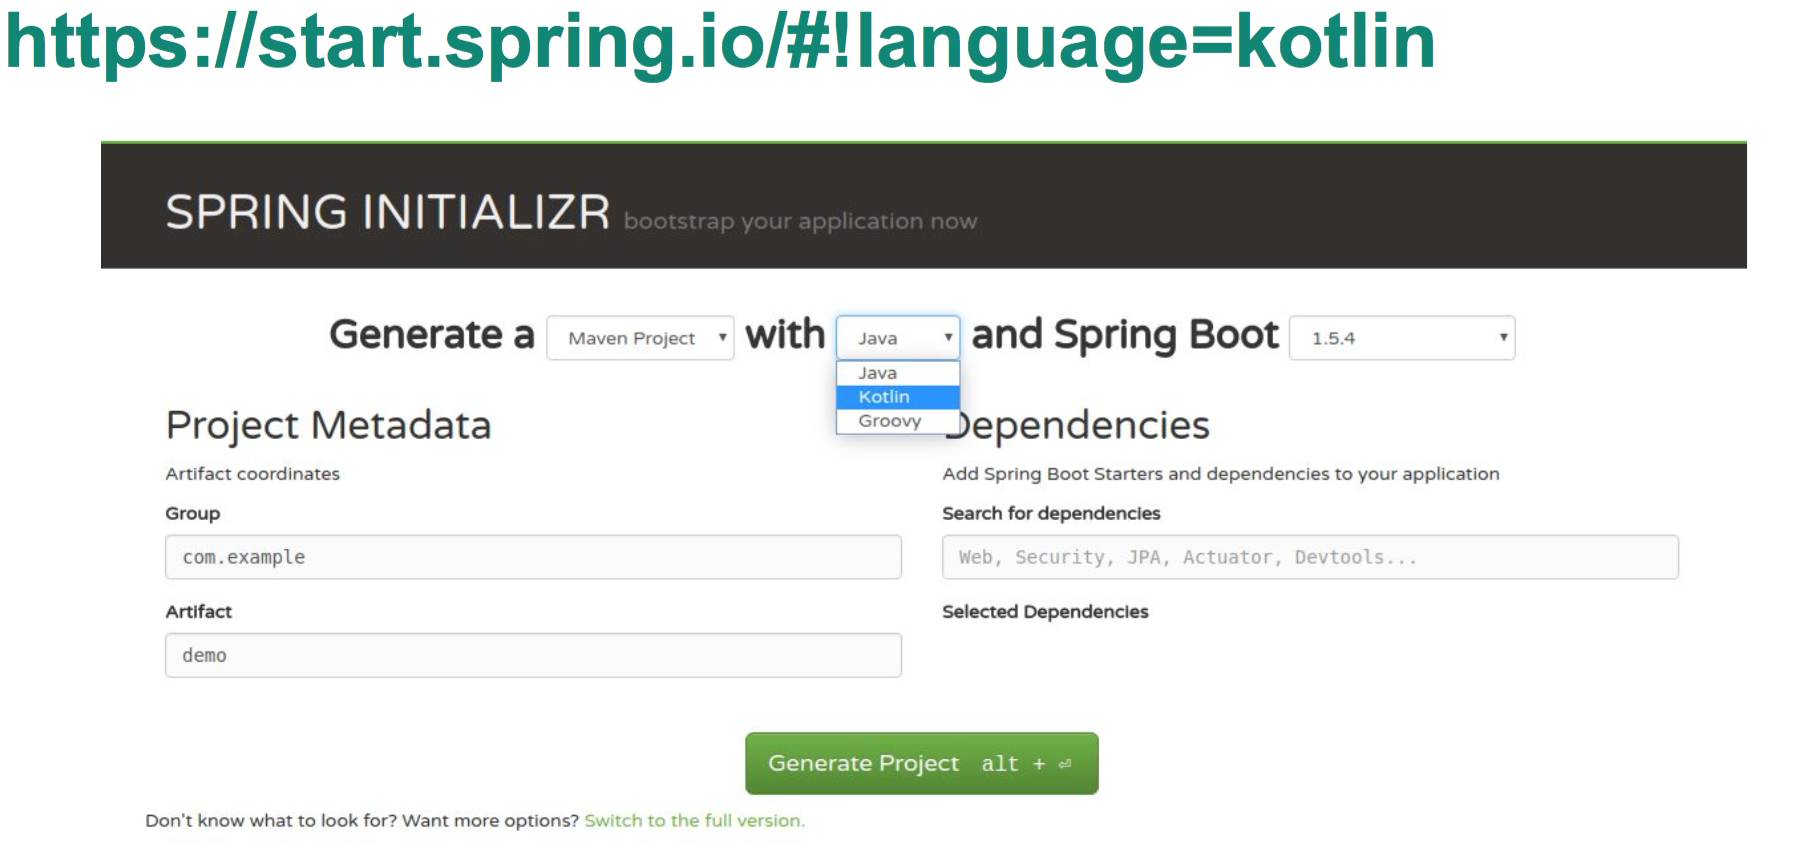
Task: Click the bootstrap your application now tagline
Action: [x=800, y=222]
